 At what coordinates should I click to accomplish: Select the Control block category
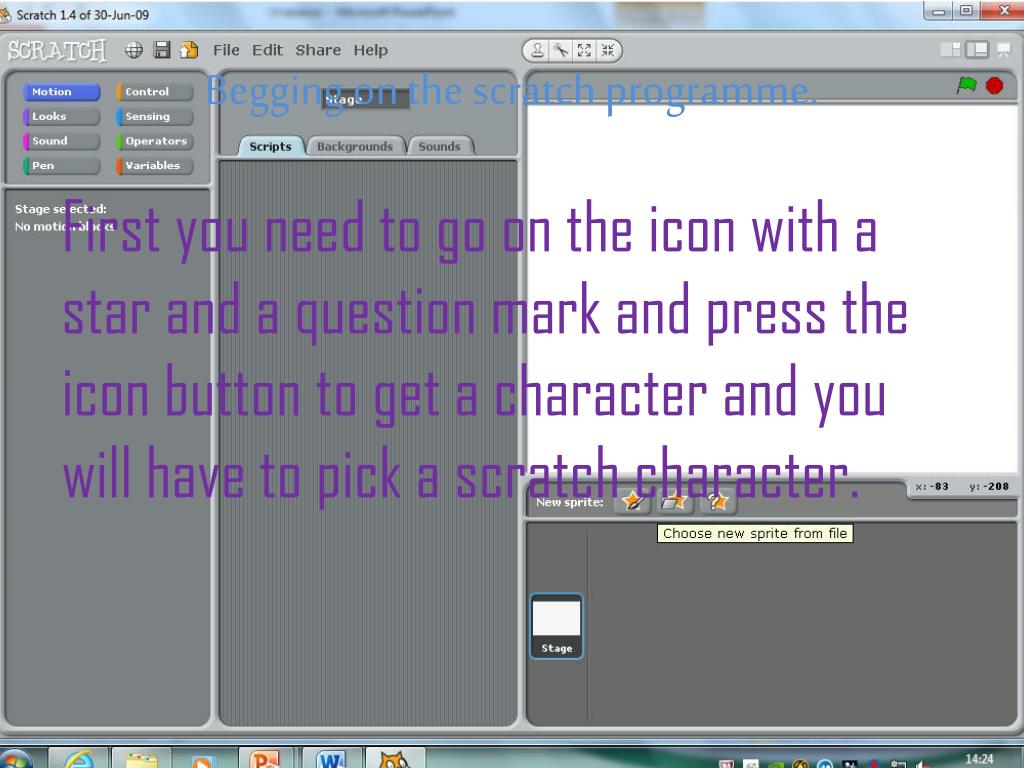(154, 92)
